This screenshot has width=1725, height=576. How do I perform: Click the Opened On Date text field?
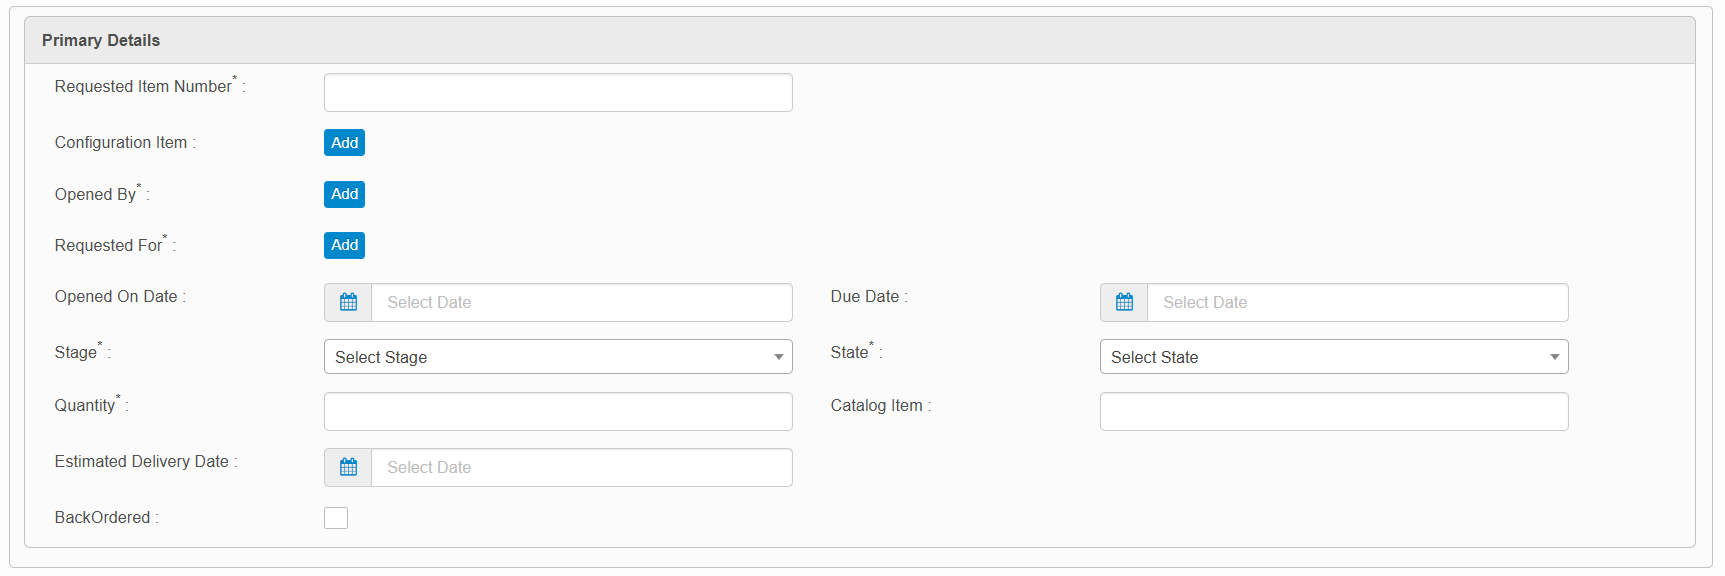tap(581, 302)
